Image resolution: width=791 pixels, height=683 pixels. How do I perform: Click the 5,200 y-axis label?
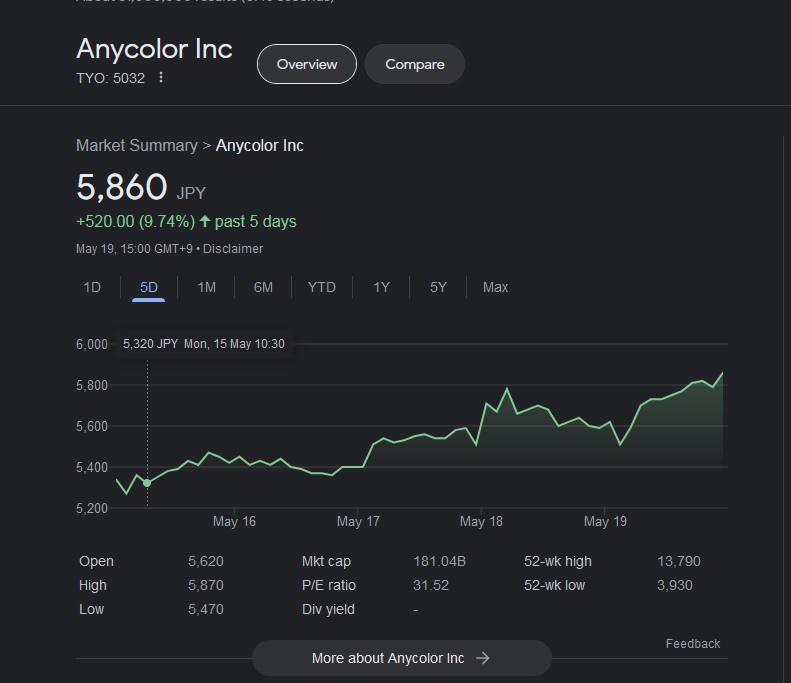(92, 508)
